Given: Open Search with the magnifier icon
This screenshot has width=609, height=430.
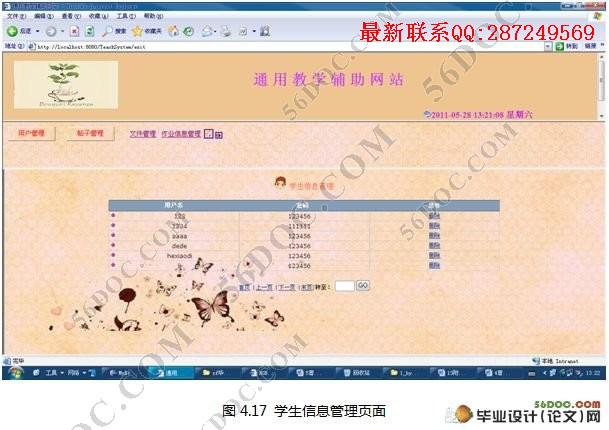Looking at the screenshot, I should (x=107, y=31).
